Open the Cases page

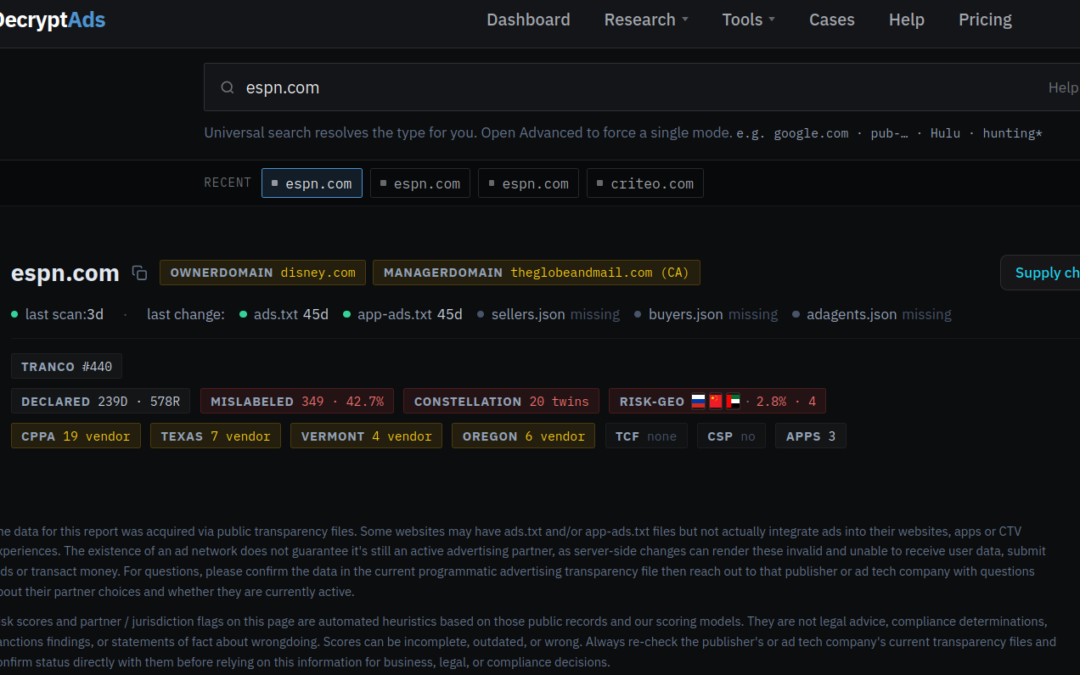click(x=831, y=19)
